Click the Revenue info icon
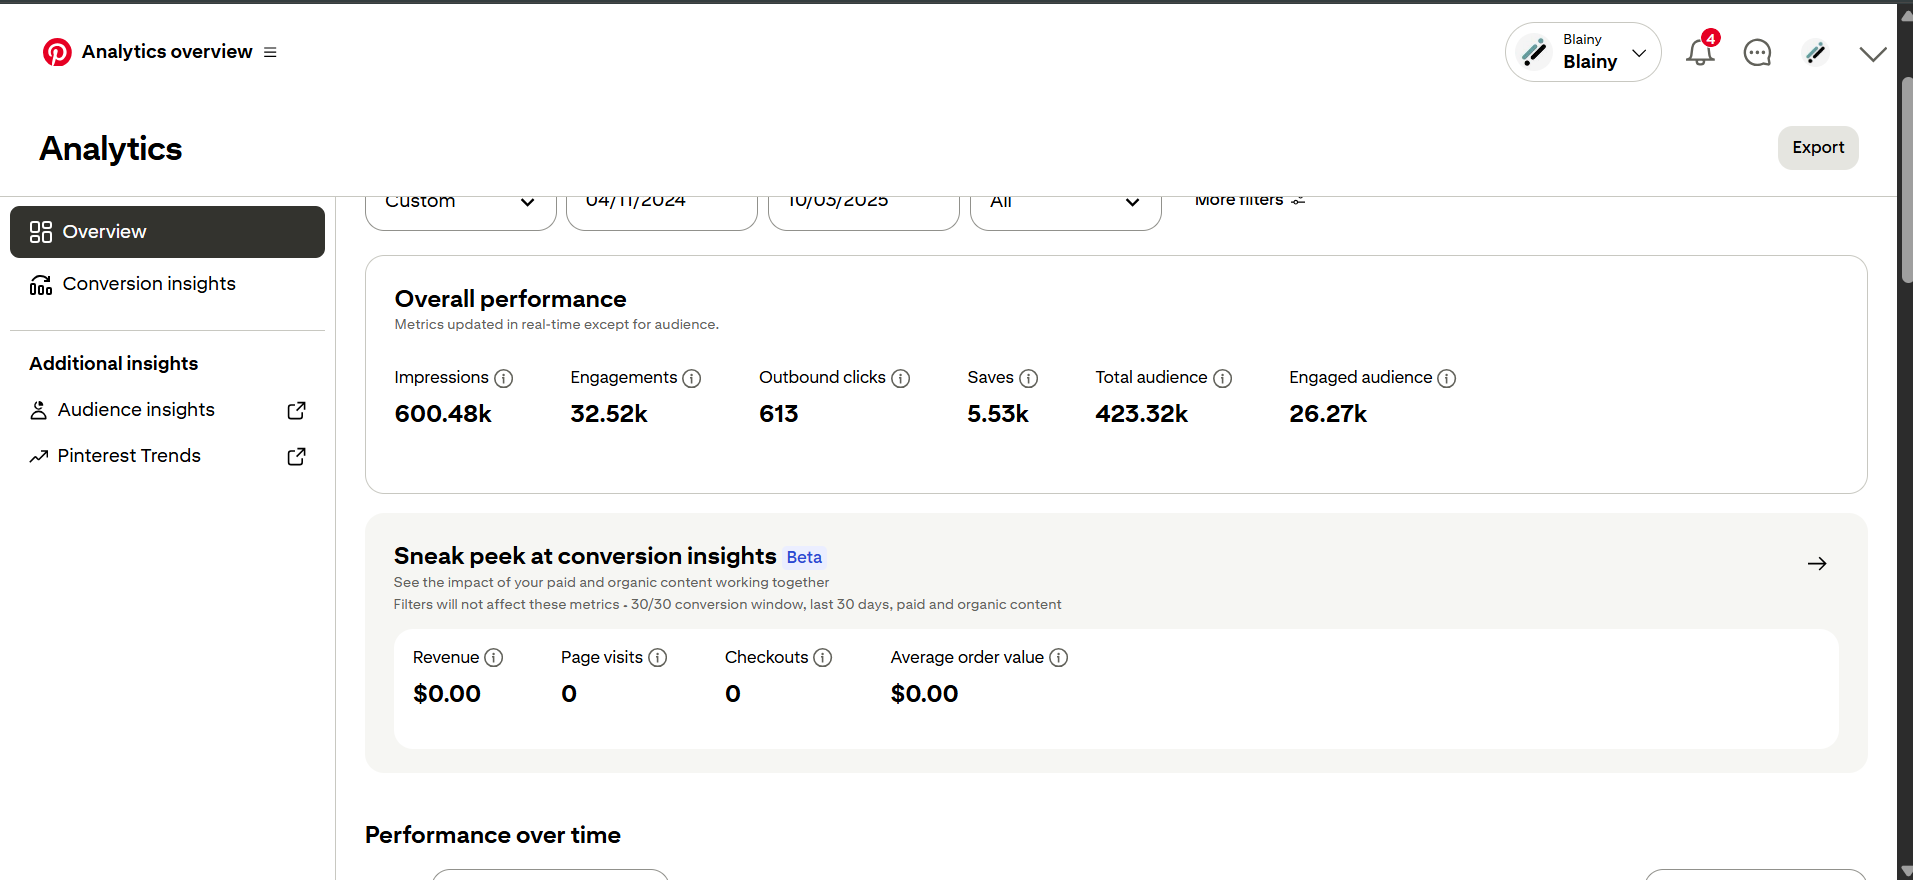The height and width of the screenshot is (880, 1913). 493,658
